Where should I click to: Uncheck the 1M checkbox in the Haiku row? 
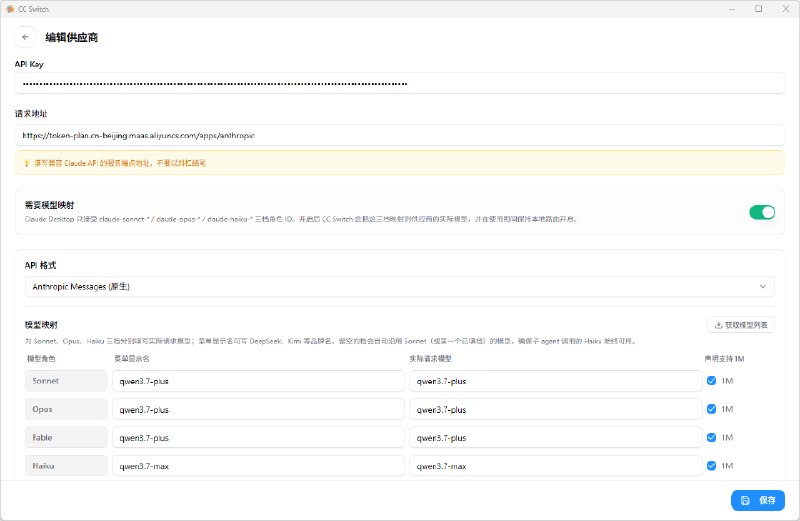pyautogui.click(x=711, y=466)
